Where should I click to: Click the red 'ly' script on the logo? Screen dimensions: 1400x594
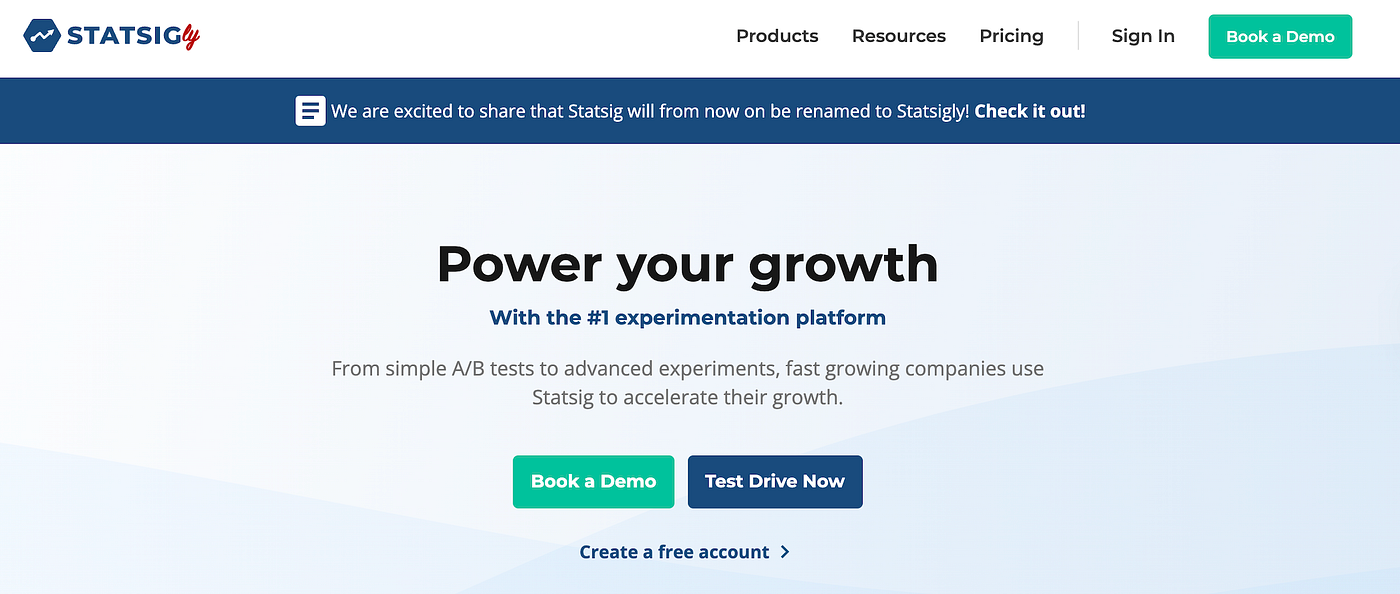click(190, 37)
